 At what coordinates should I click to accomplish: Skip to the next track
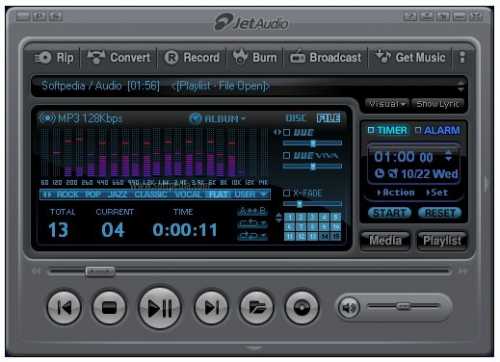pos(211,307)
